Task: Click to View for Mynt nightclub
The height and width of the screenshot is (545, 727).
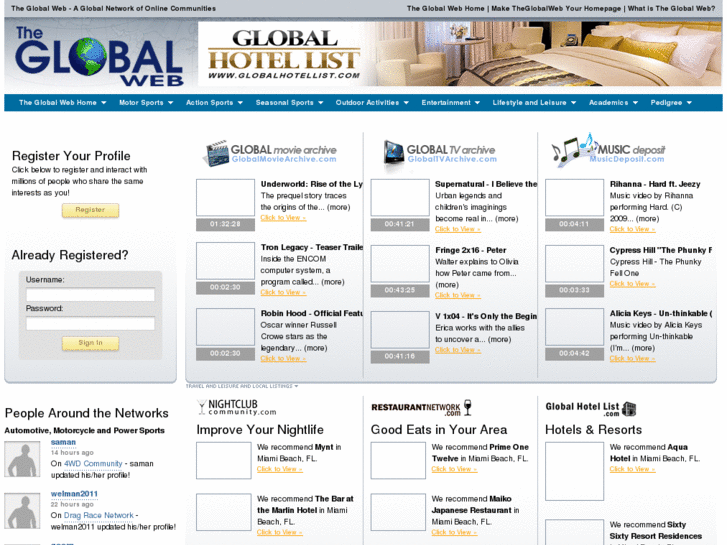Action: (x=280, y=469)
